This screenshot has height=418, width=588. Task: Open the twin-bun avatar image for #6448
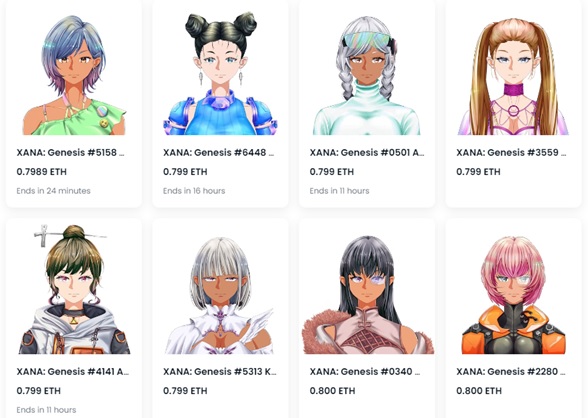tap(220, 74)
